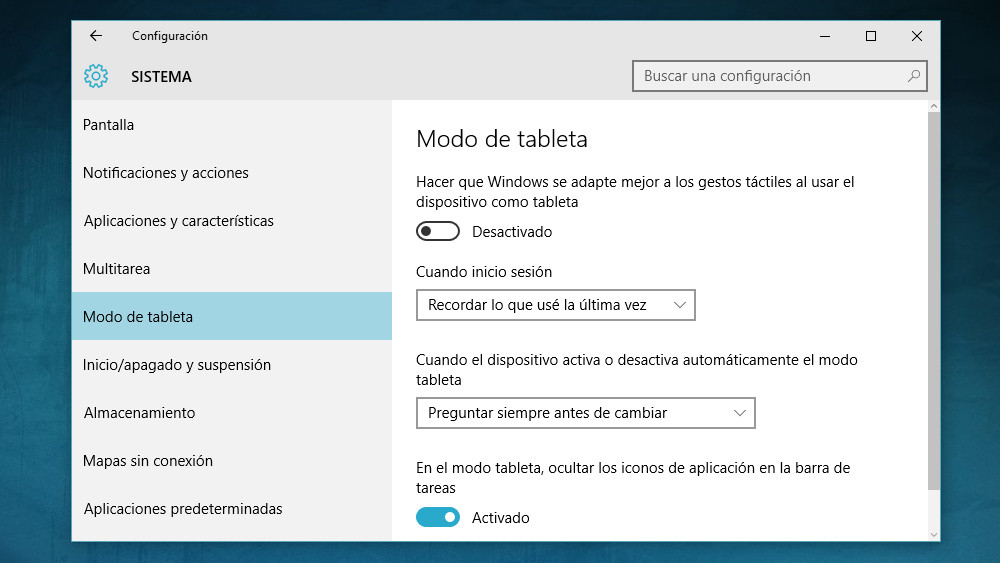The height and width of the screenshot is (563, 1000).
Task: Click the vertical scrollbar thumb
Action: click(x=934, y=301)
